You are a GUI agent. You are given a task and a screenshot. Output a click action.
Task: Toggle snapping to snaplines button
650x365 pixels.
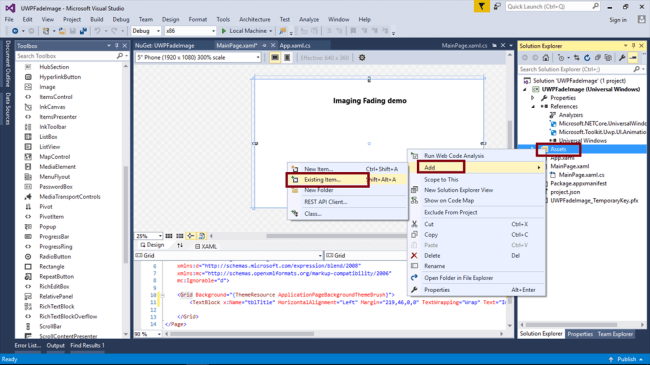191,236
